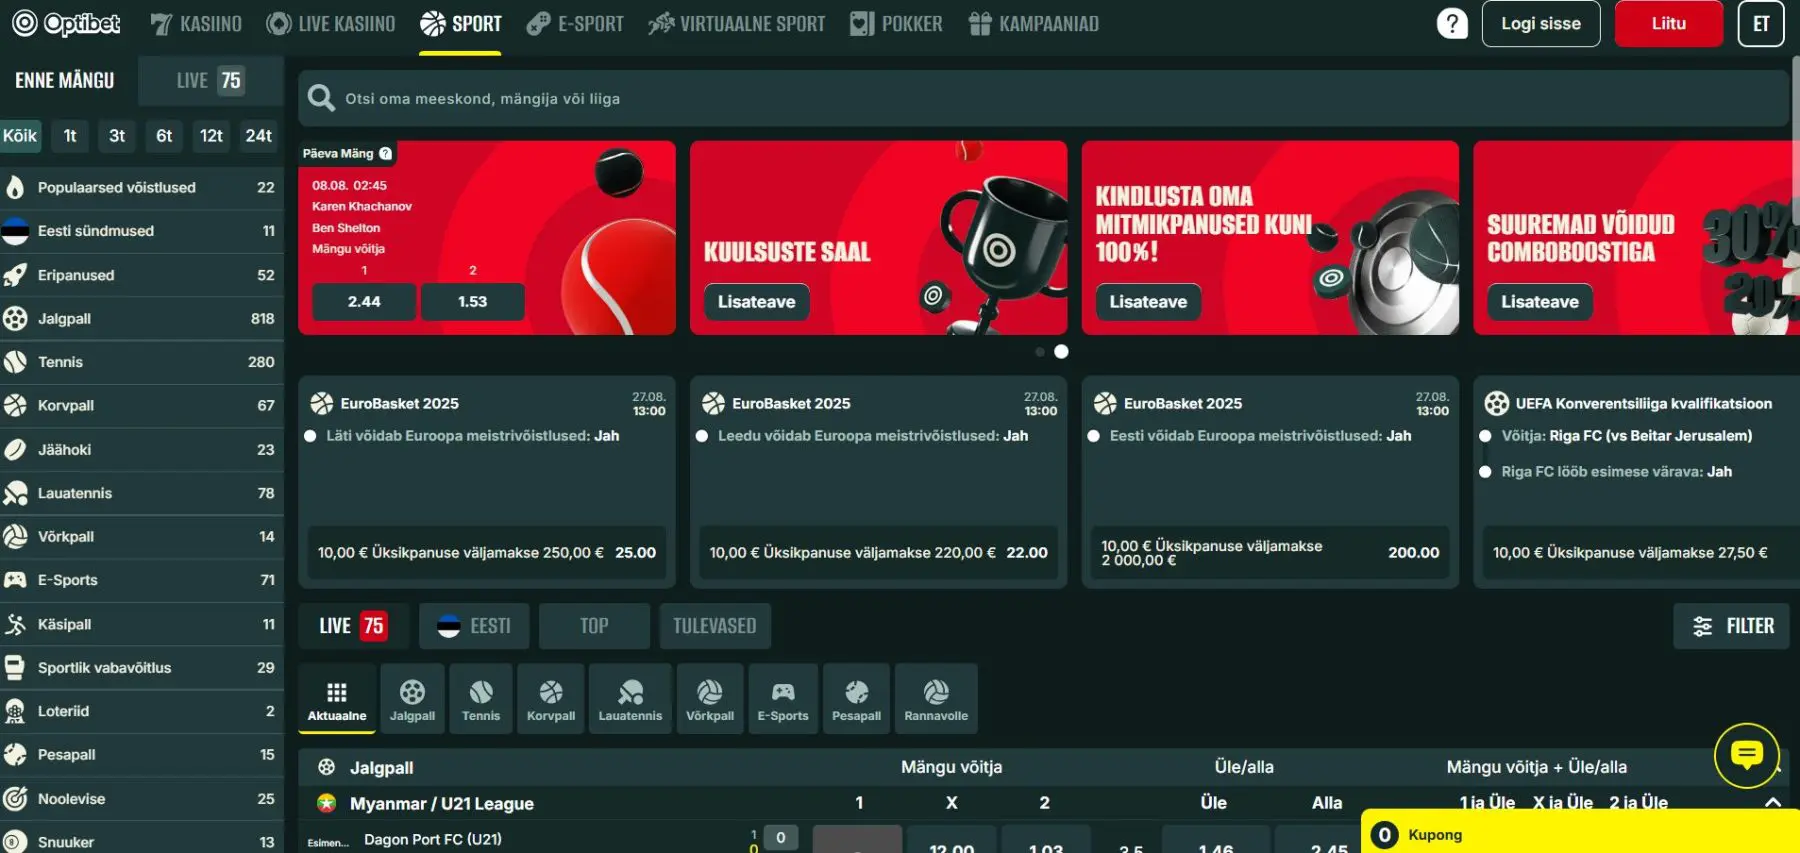Go to the LIVE KASIINO section
Screen dimensions: 1800x853
pos(331,24)
